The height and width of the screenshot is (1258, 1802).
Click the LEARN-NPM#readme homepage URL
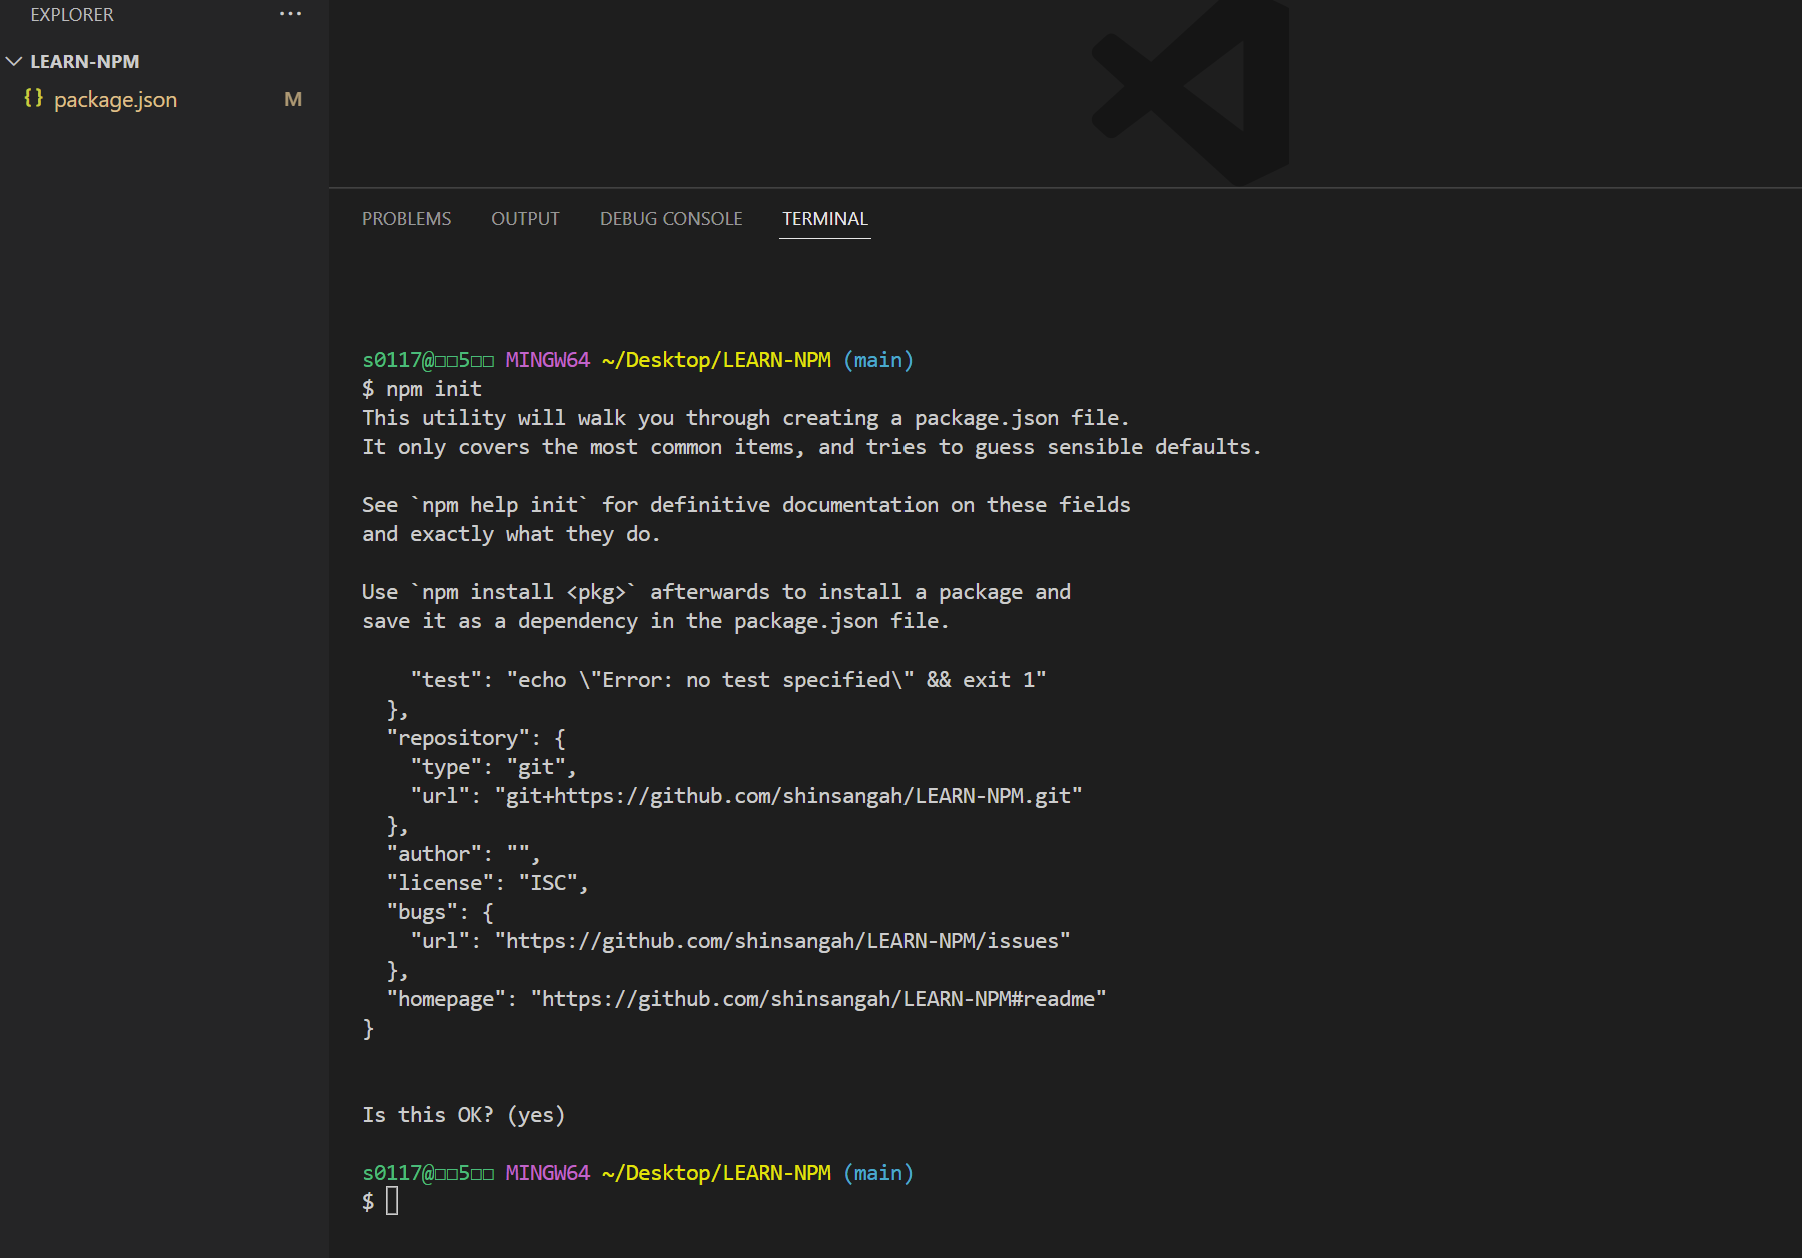(818, 999)
